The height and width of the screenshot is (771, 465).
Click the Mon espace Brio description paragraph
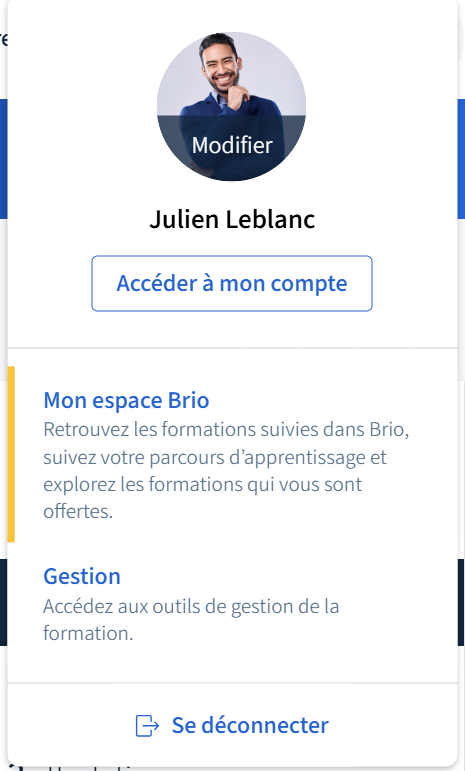pyautogui.click(x=227, y=471)
